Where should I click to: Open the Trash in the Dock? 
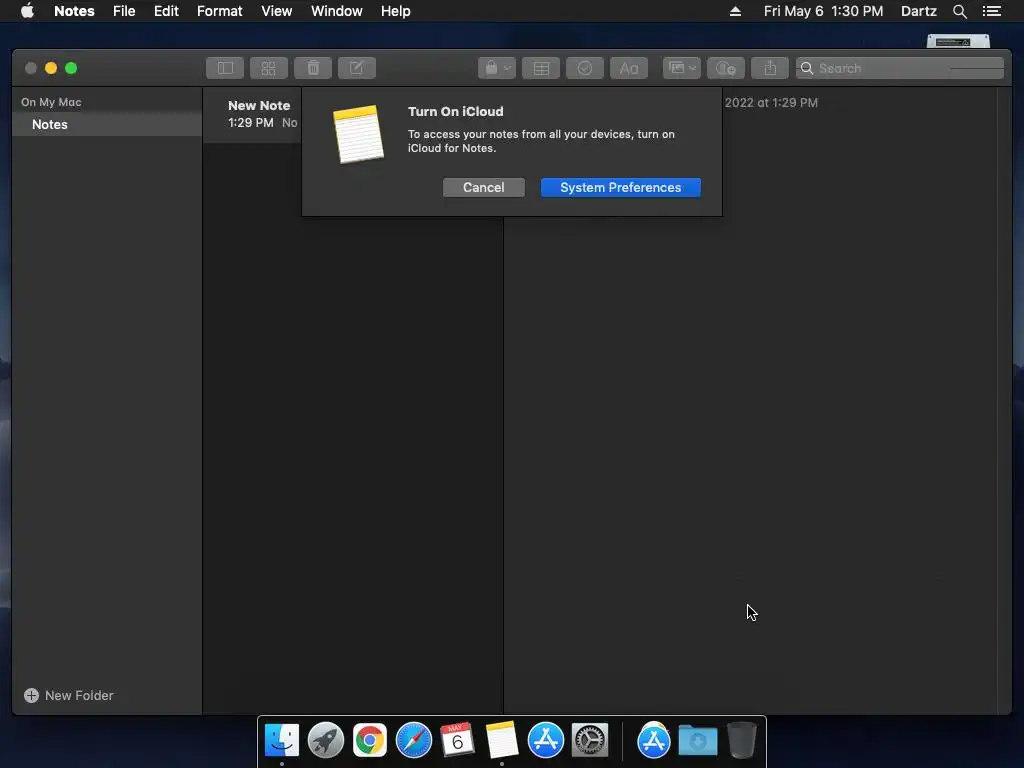point(742,740)
